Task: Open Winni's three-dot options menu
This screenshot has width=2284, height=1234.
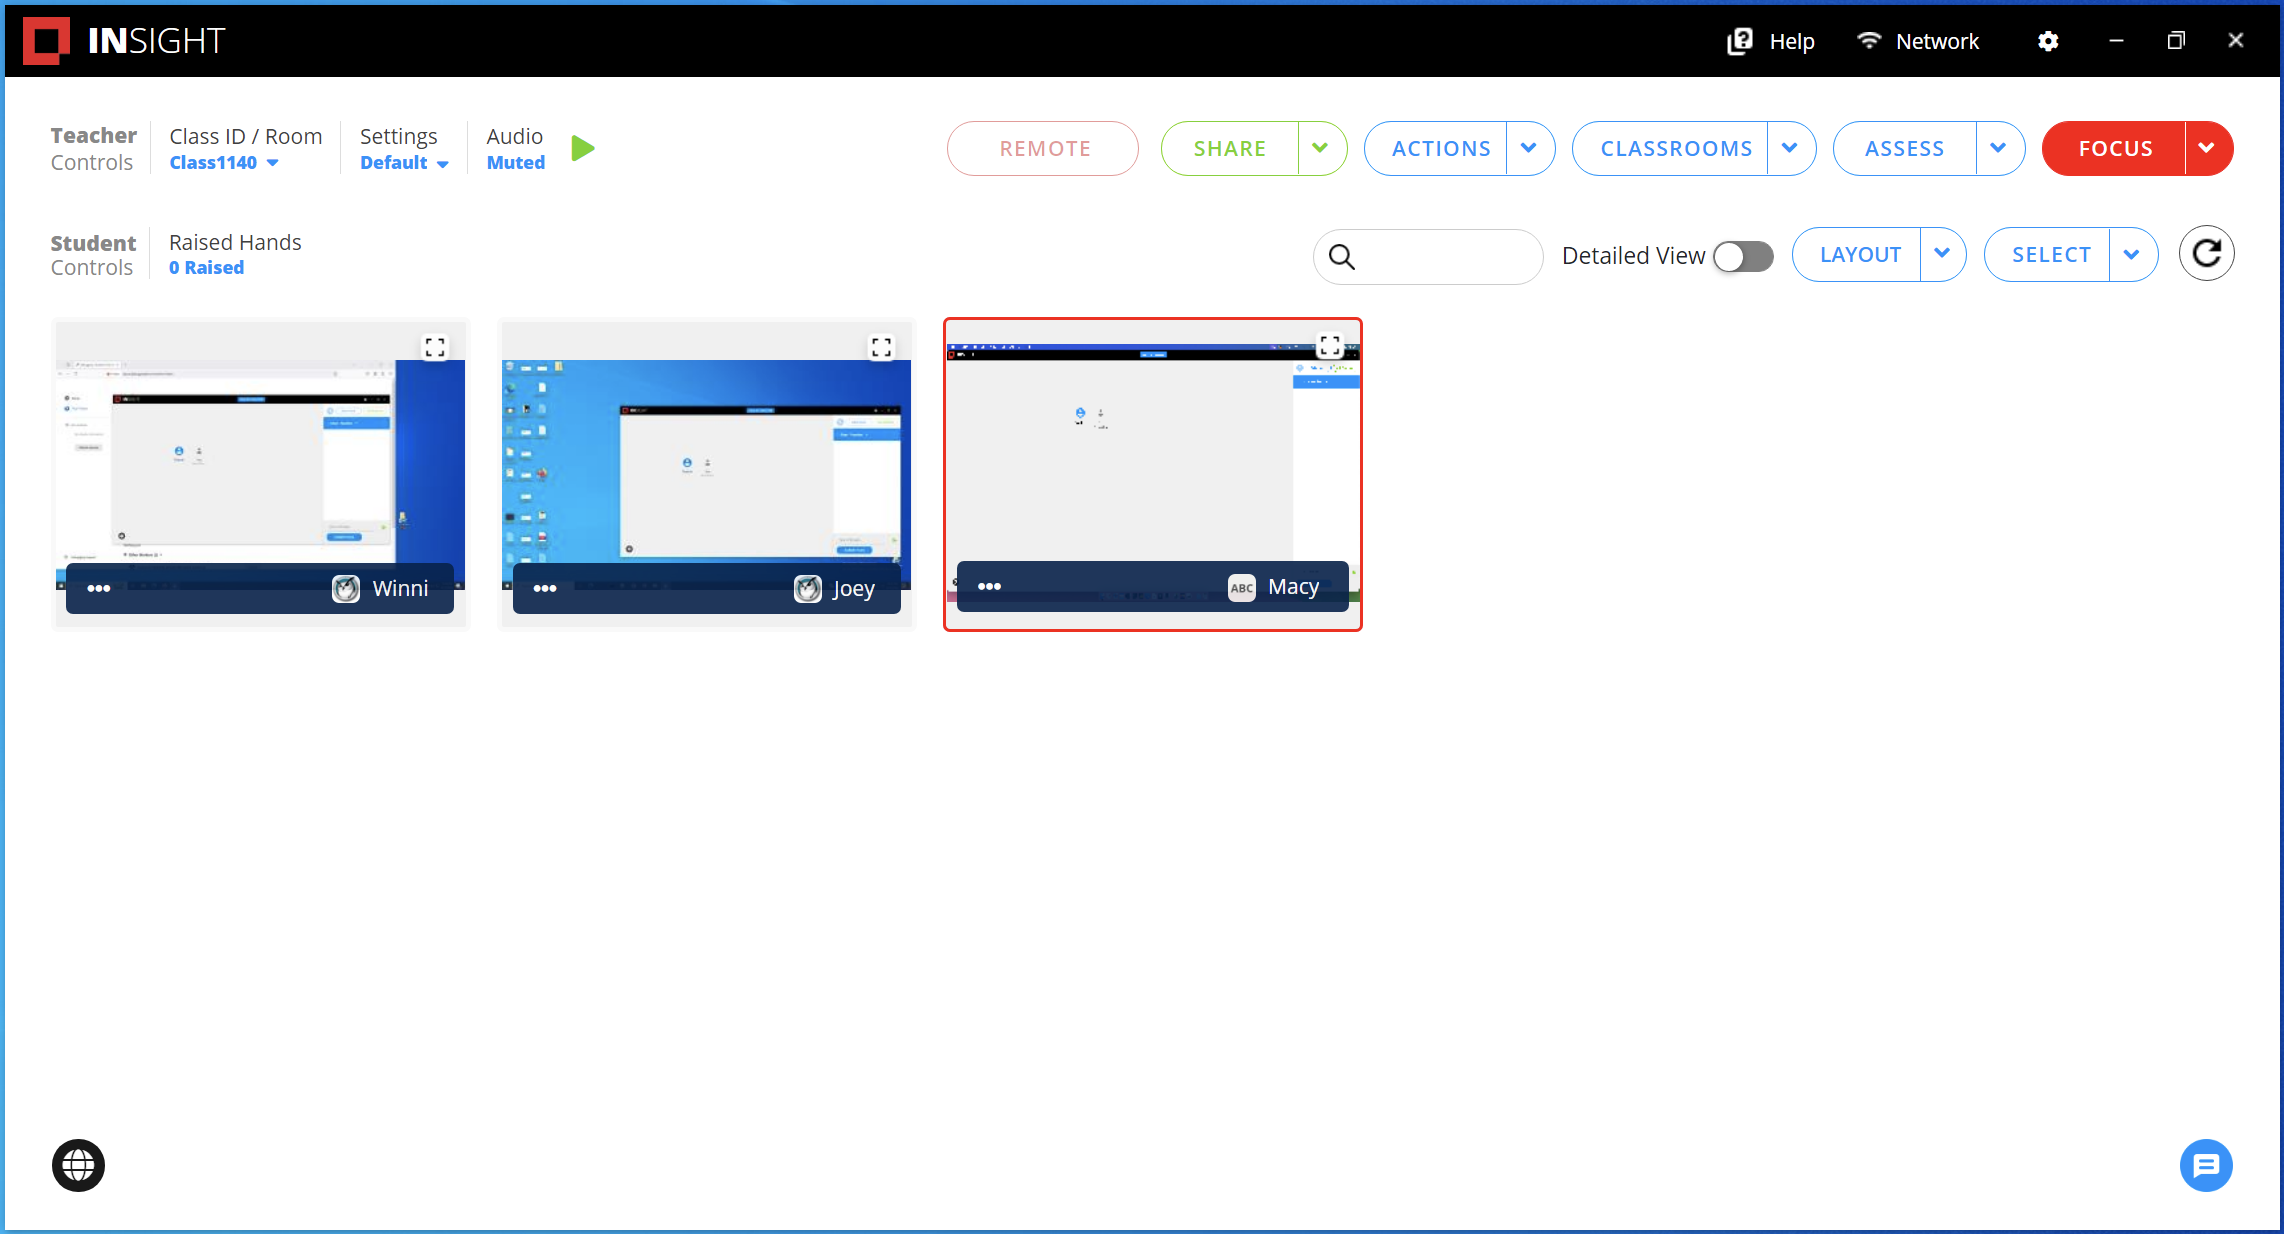Action: [98, 589]
